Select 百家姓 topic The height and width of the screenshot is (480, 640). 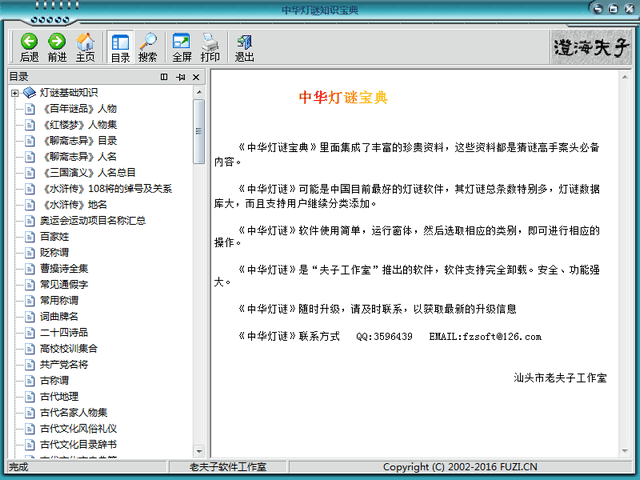coord(54,236)
